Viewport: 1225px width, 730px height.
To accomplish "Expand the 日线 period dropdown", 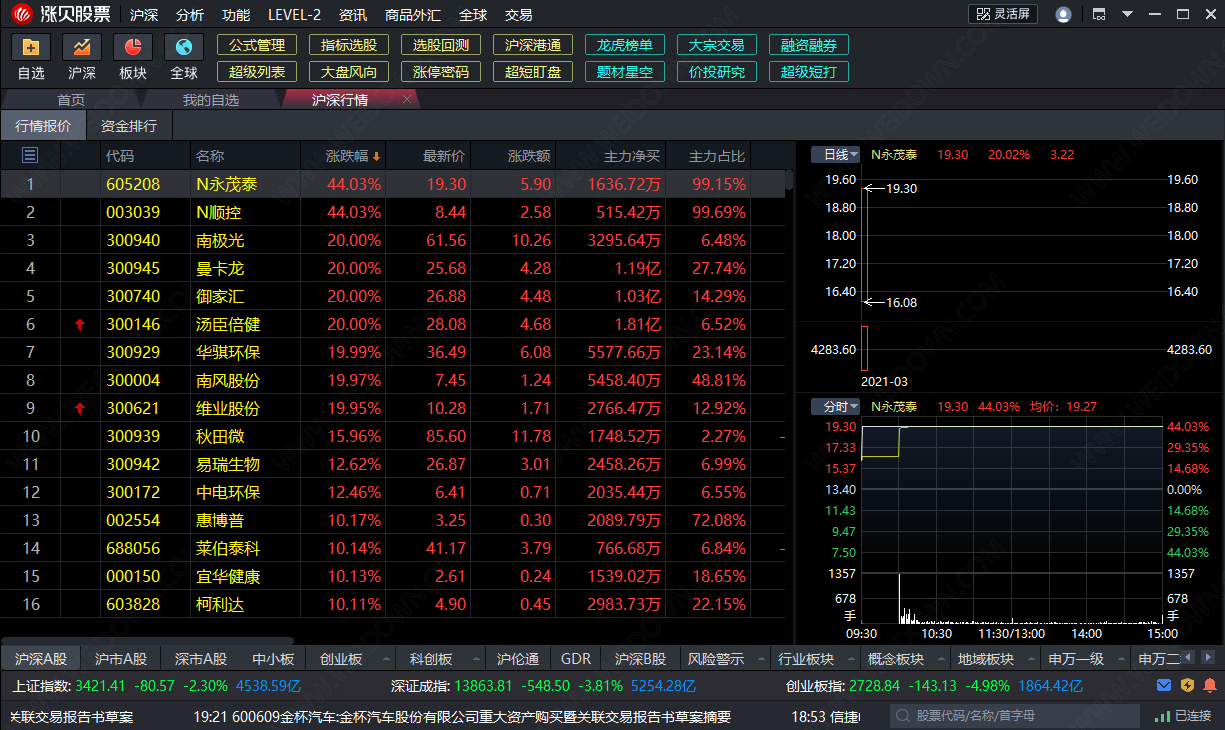I will 835,155.
